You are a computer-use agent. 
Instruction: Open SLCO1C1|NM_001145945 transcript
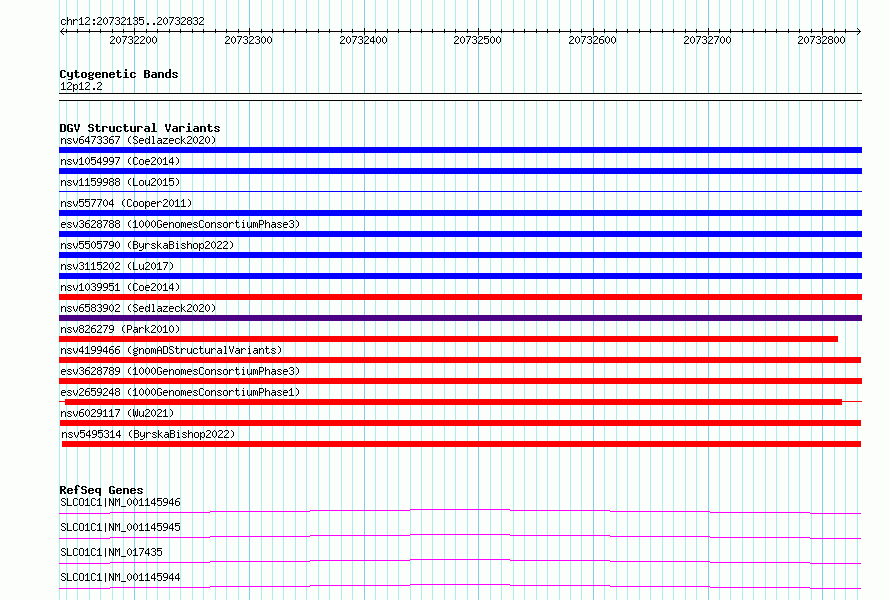(120, 527)
